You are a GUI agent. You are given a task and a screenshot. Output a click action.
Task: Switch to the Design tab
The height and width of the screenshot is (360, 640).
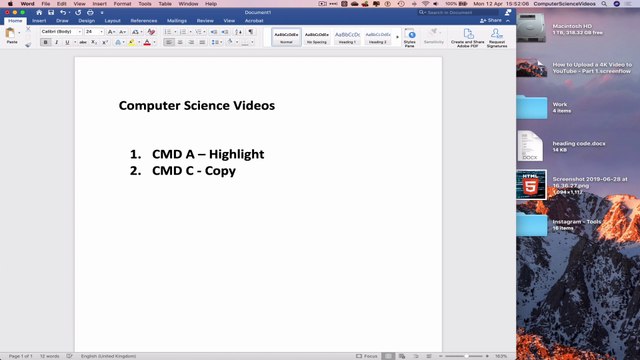(87, 21)
